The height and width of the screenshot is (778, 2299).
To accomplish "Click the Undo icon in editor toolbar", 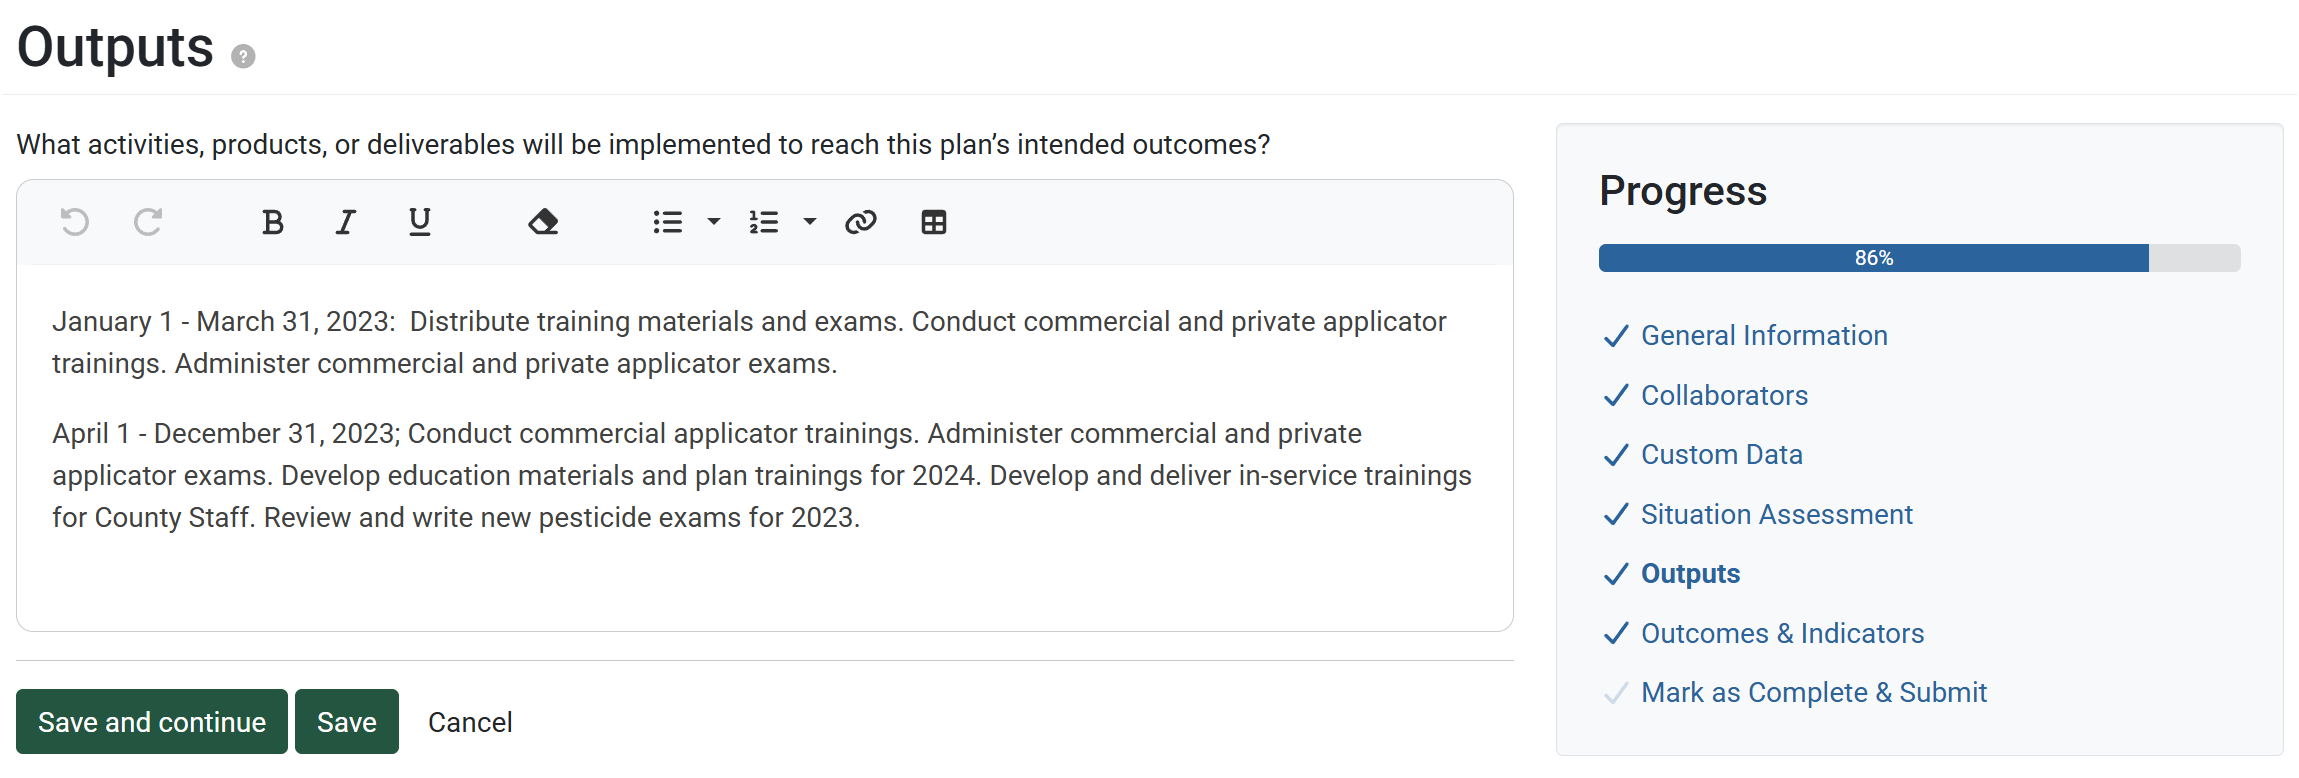I will 75,222.
